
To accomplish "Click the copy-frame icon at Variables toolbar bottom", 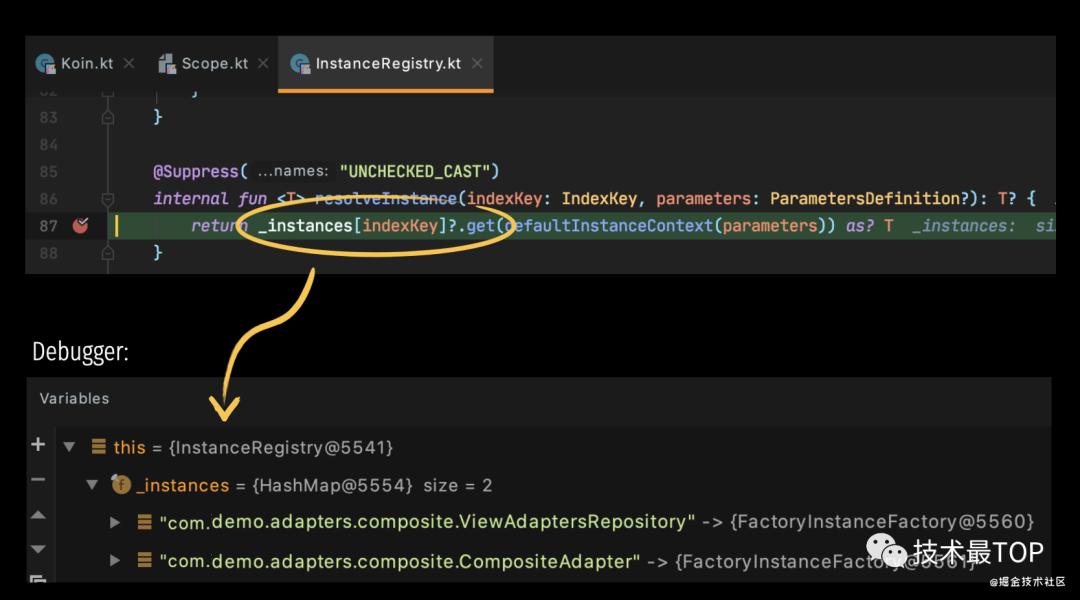I will 37,581.
